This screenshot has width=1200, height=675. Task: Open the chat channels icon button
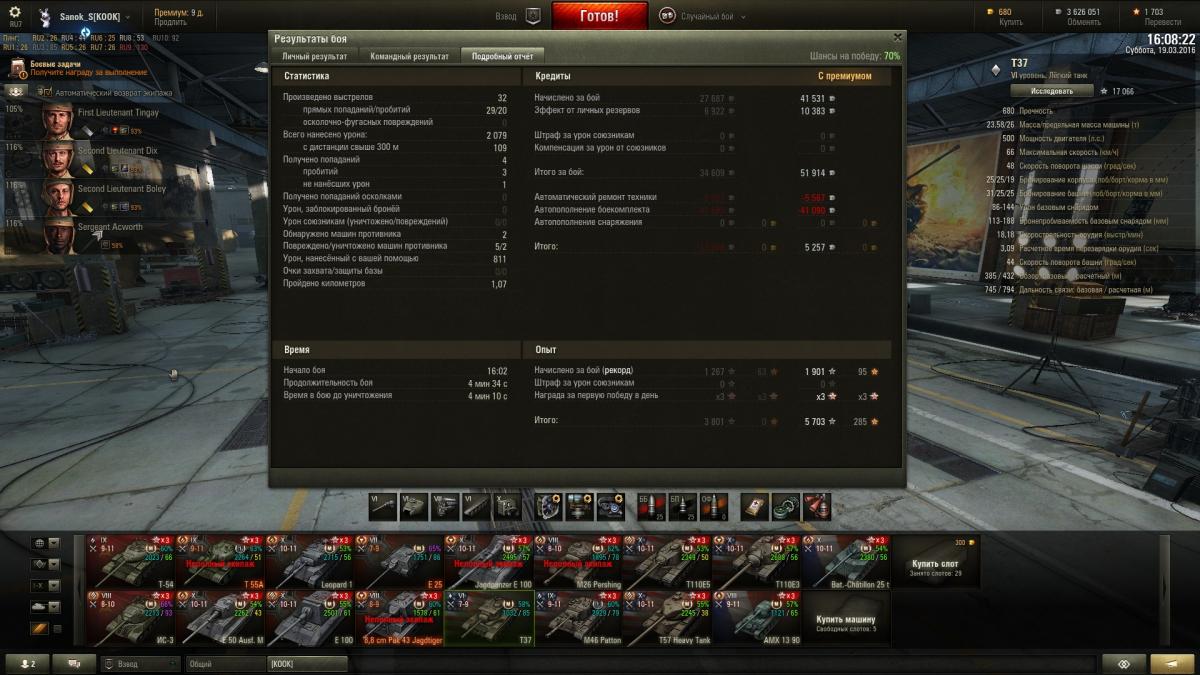pos(74,663)
